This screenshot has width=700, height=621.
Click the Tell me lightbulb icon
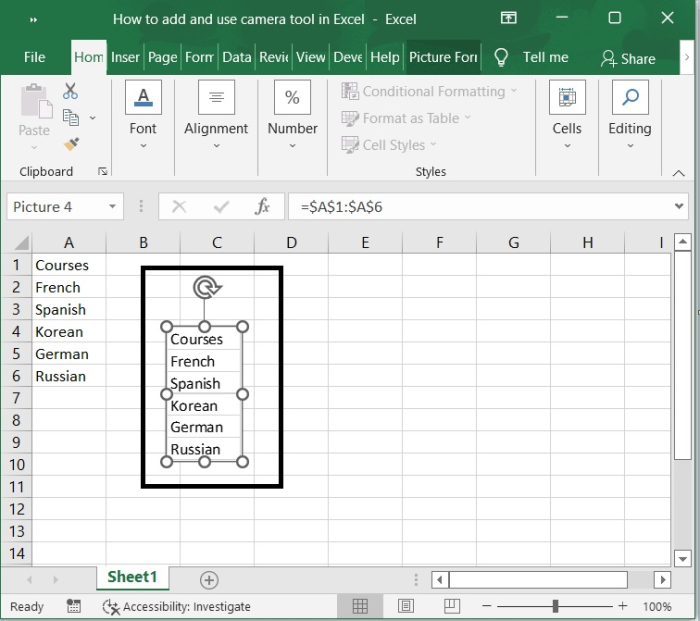[502, 58]
